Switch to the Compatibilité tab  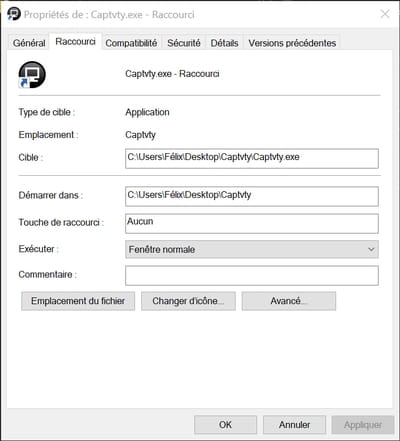(x=131, y=43)
